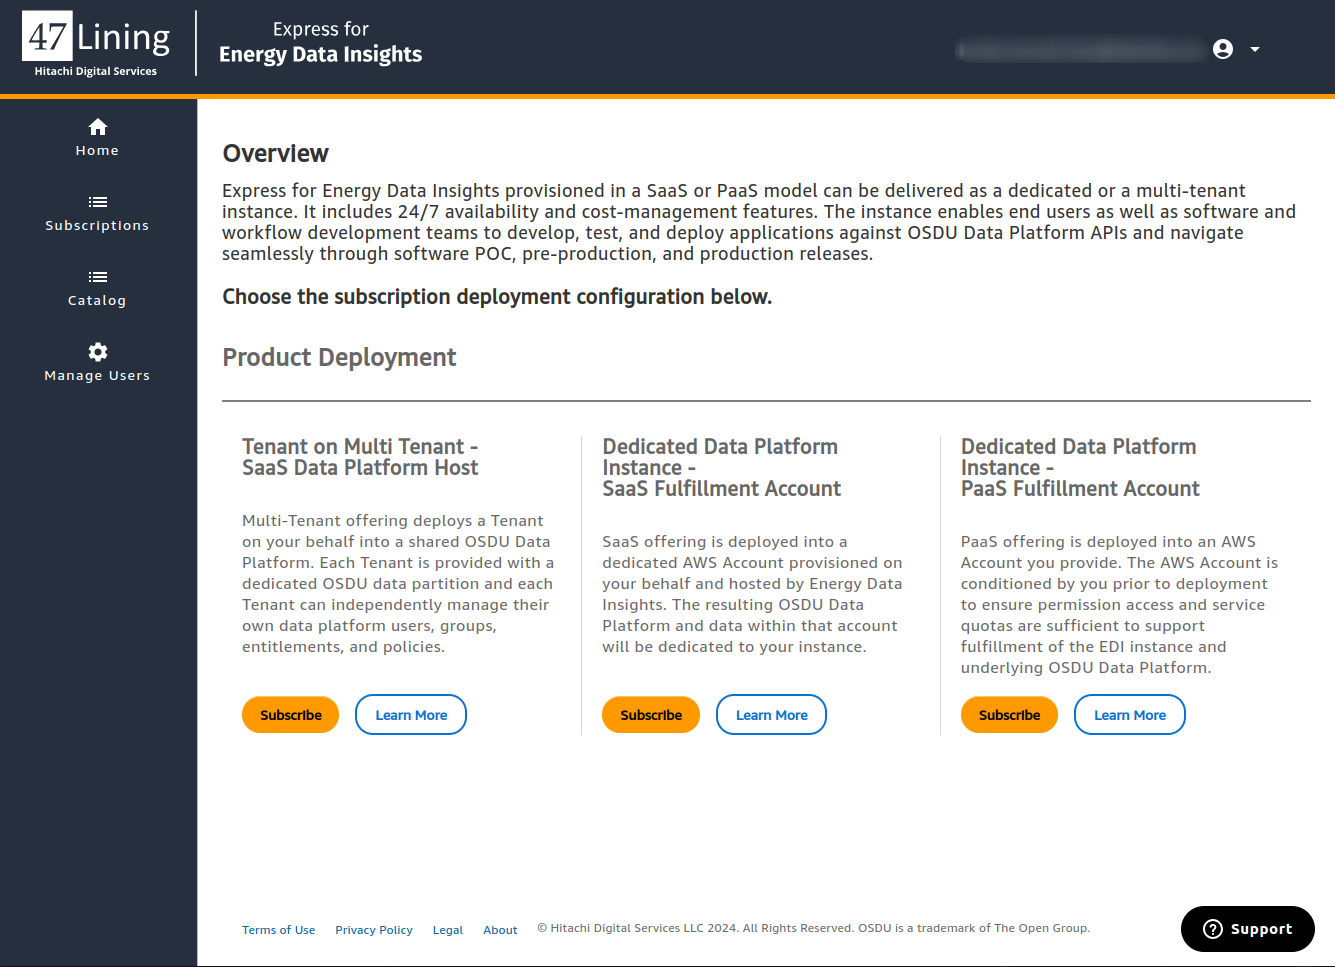Viewport: 1335px width, 967px height.
Task: Open Manage Users in sidebar menu
Action: [97, 363]
